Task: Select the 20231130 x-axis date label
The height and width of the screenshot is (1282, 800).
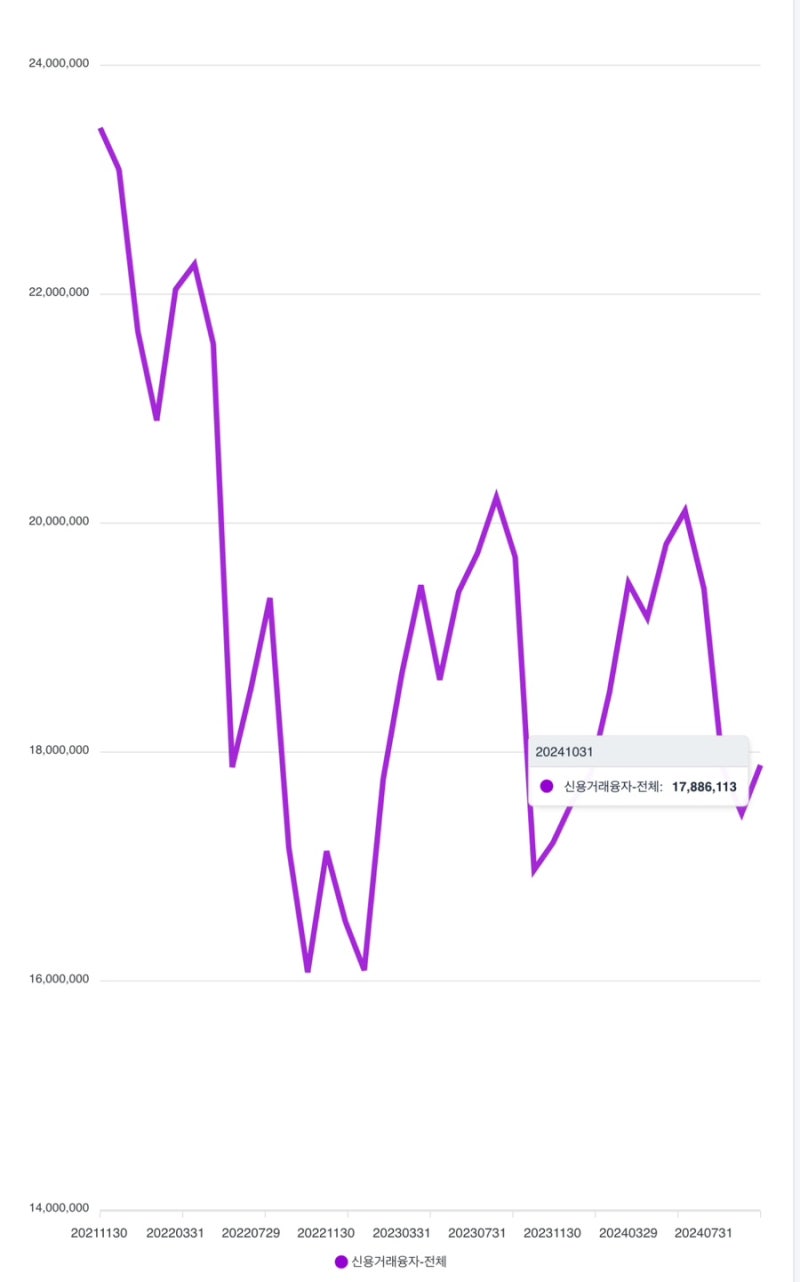Action: click(x=553, y=1234)
